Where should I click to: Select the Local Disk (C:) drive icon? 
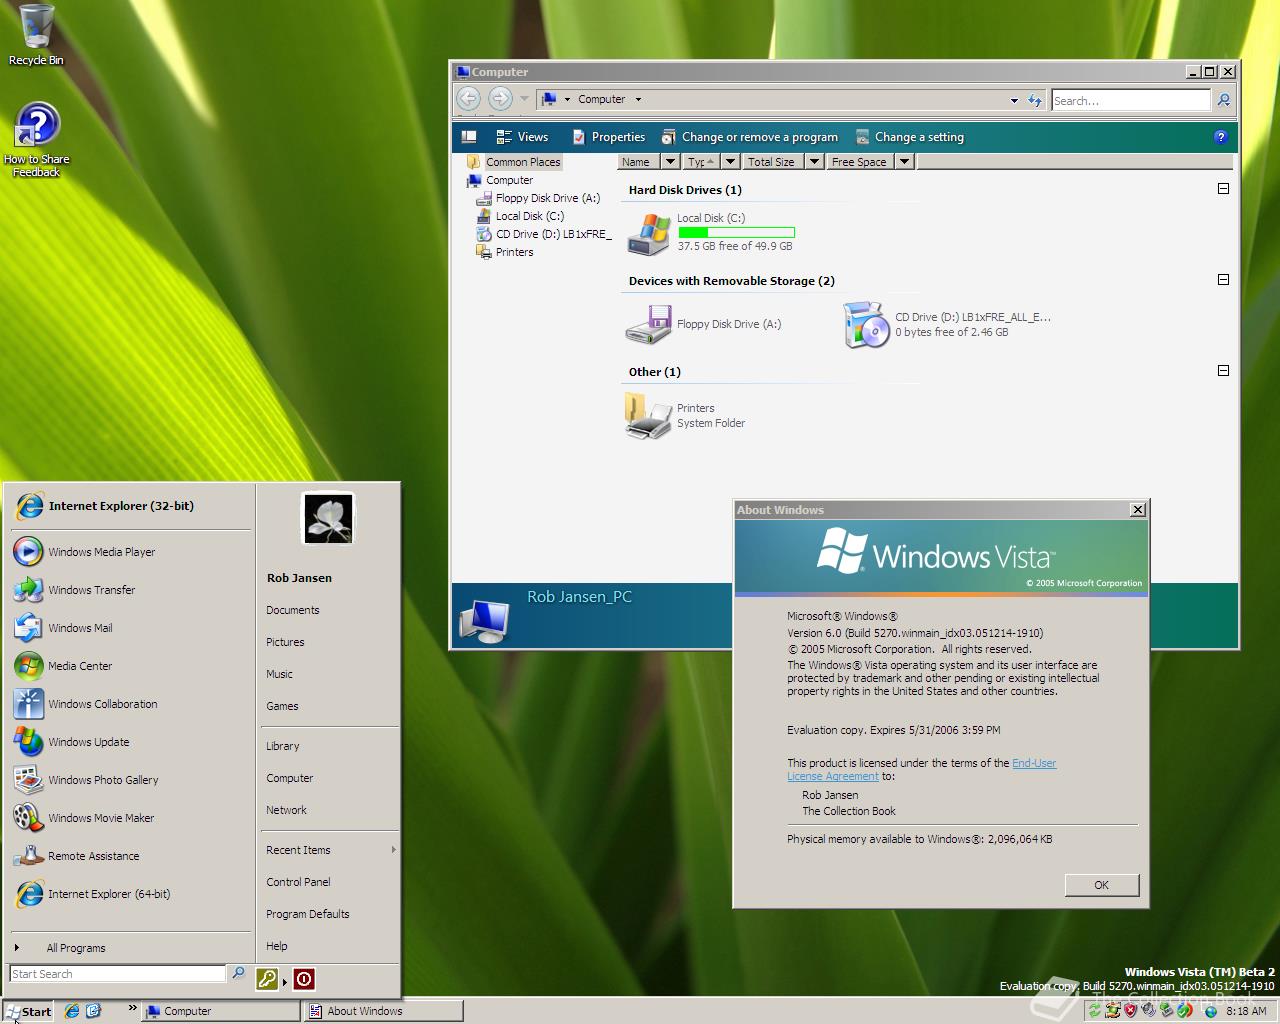[x=649, y=234]
